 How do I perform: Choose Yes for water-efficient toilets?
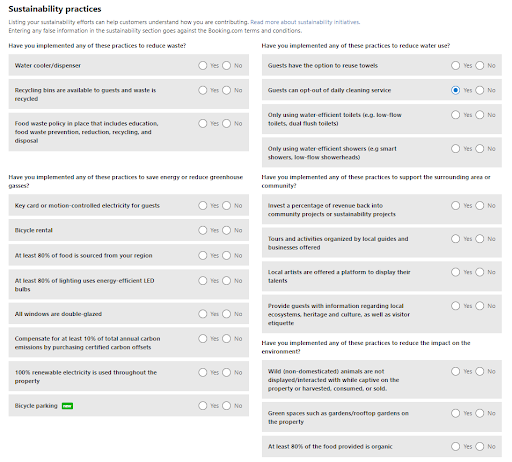click(x=455, y=115)
